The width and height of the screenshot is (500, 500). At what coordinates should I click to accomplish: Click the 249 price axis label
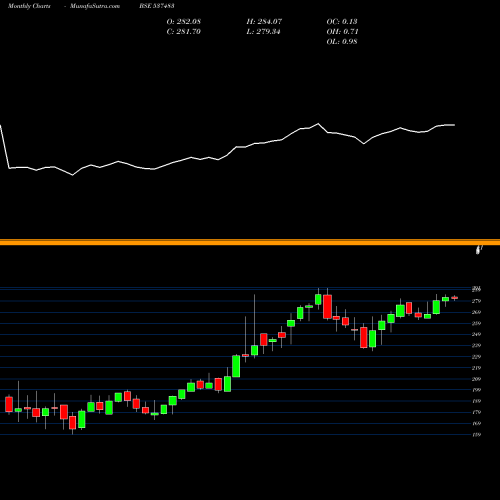point(477,334)
